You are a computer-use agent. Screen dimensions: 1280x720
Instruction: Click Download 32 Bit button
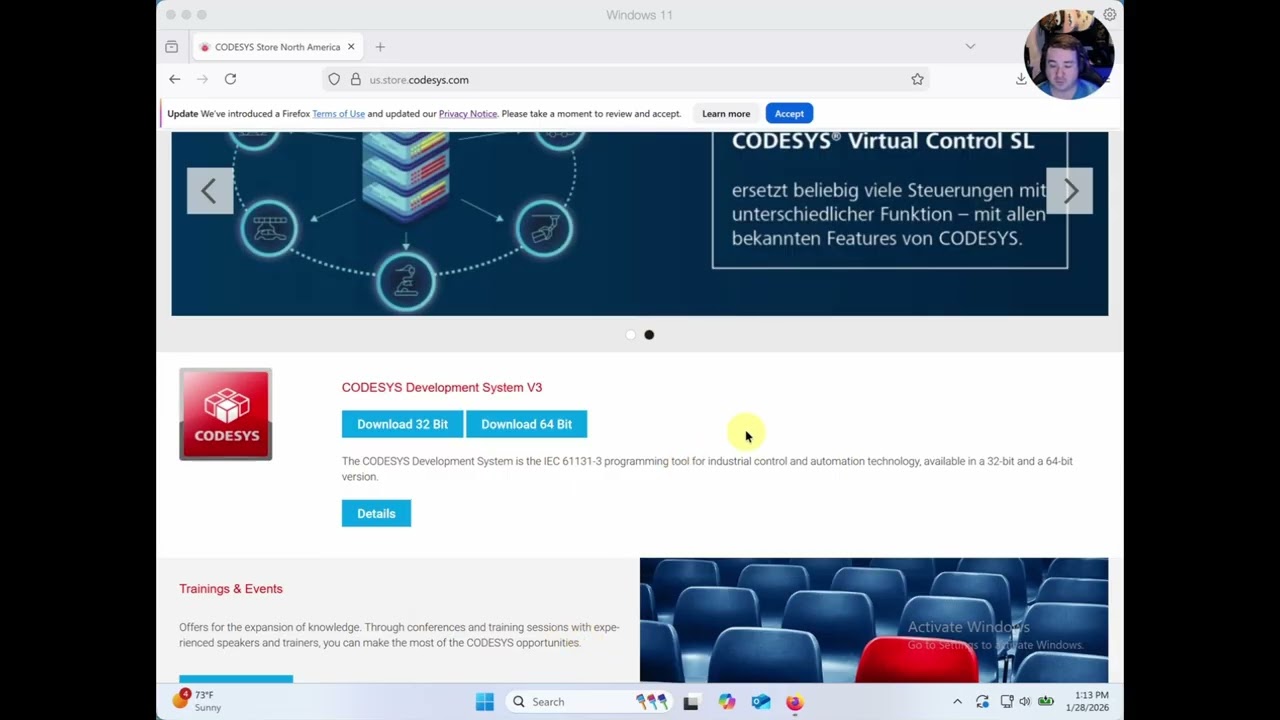coord(402,424)
